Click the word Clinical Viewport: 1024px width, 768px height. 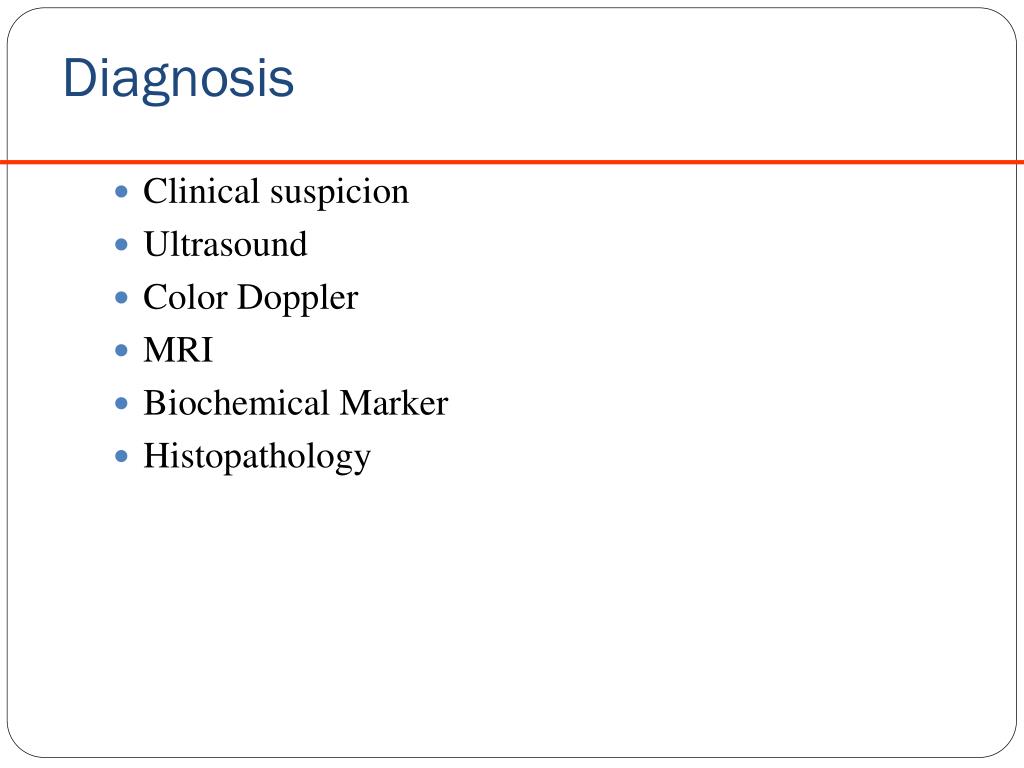(x=202, y=191)
